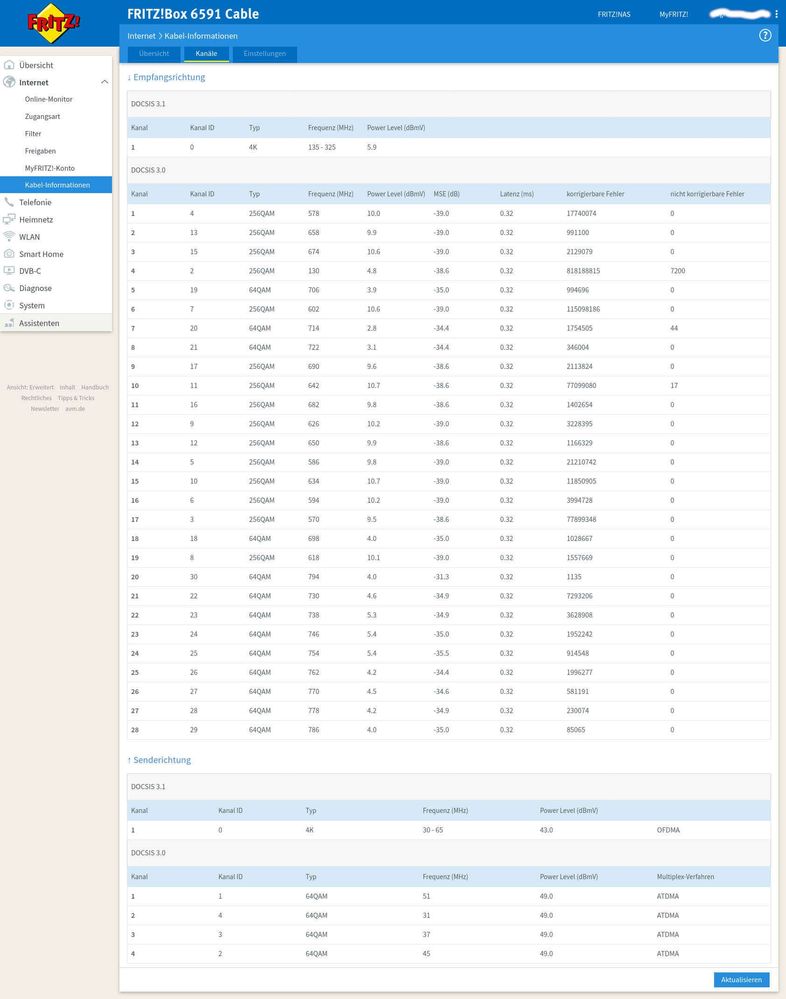Click error count 115098186
Image resolution: width=786 pixels, height=999 pixels.
click(583, 309)
